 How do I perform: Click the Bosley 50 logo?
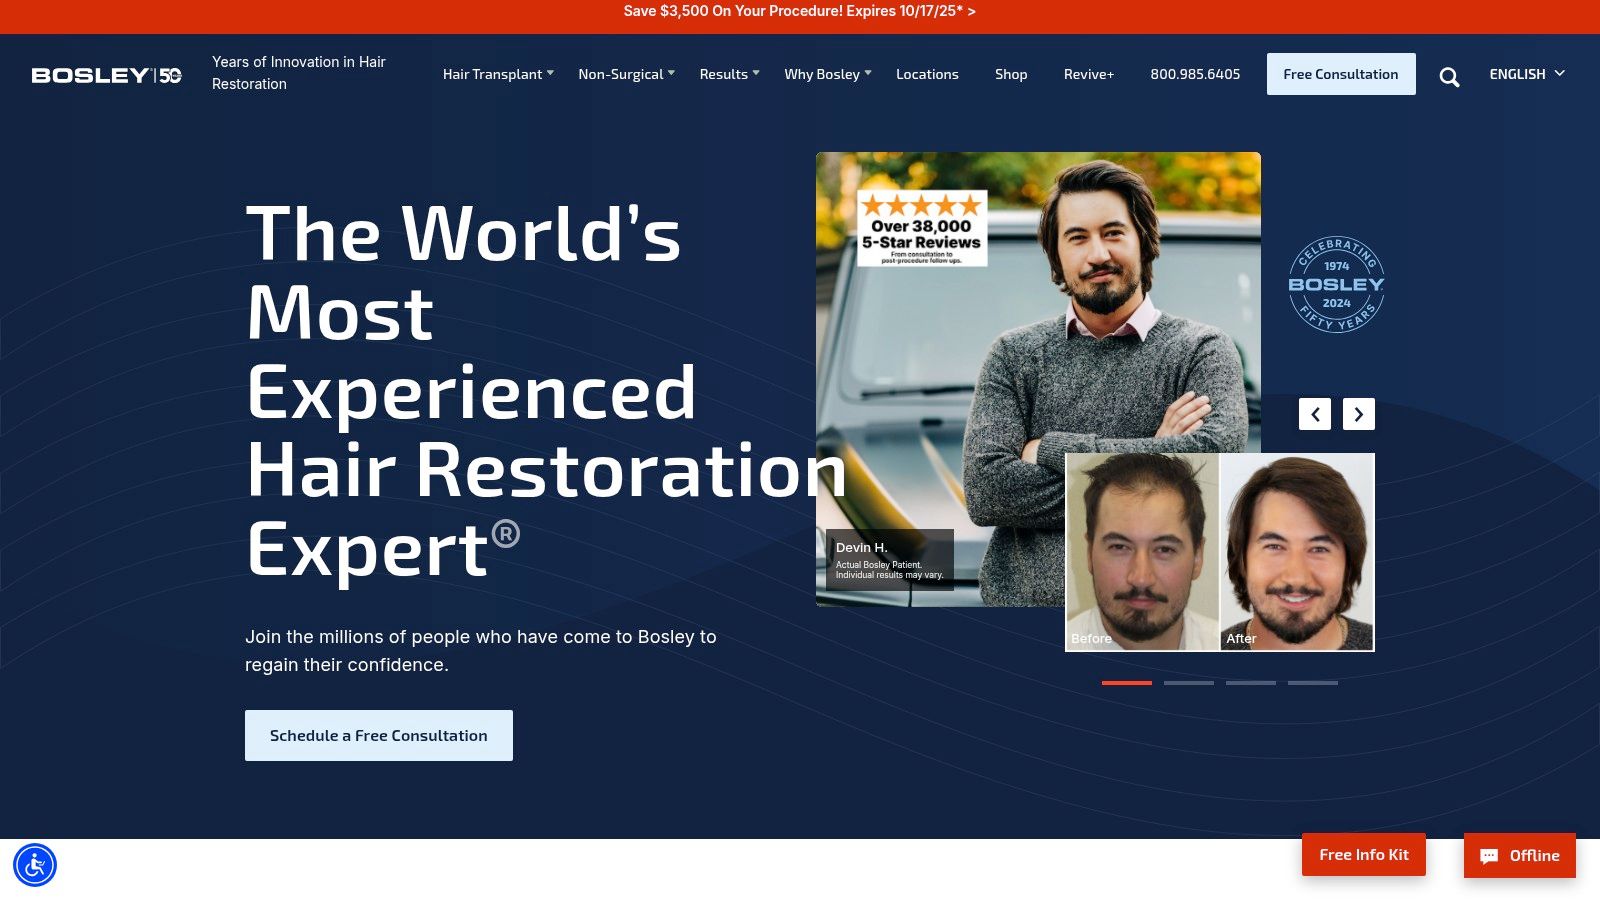[x=107, y=75]
